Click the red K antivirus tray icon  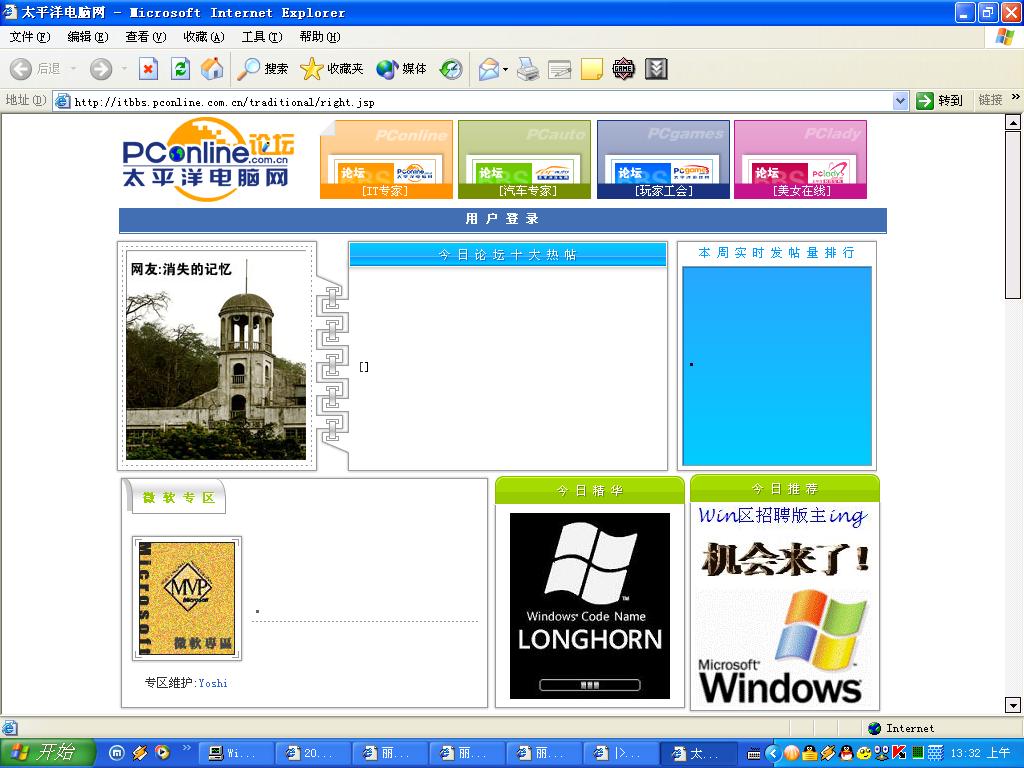(899, 753)
